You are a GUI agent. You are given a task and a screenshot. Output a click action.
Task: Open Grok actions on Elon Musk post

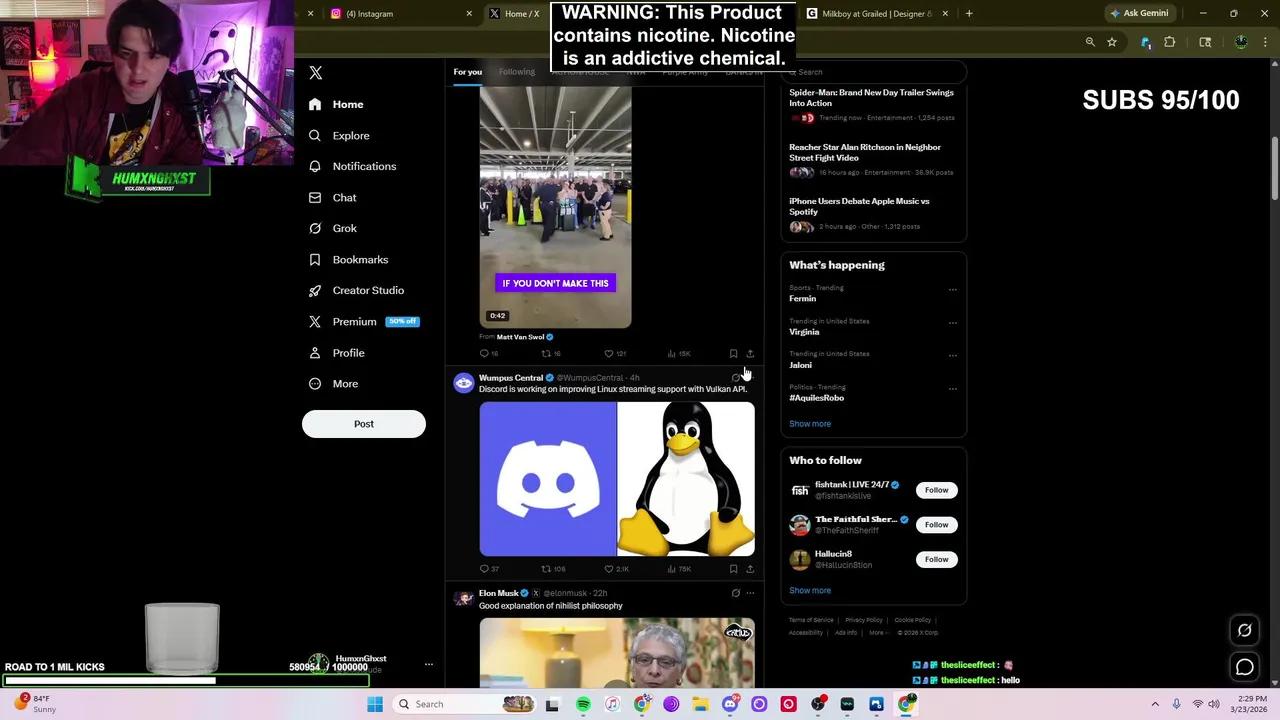click(x=735, y=593)
